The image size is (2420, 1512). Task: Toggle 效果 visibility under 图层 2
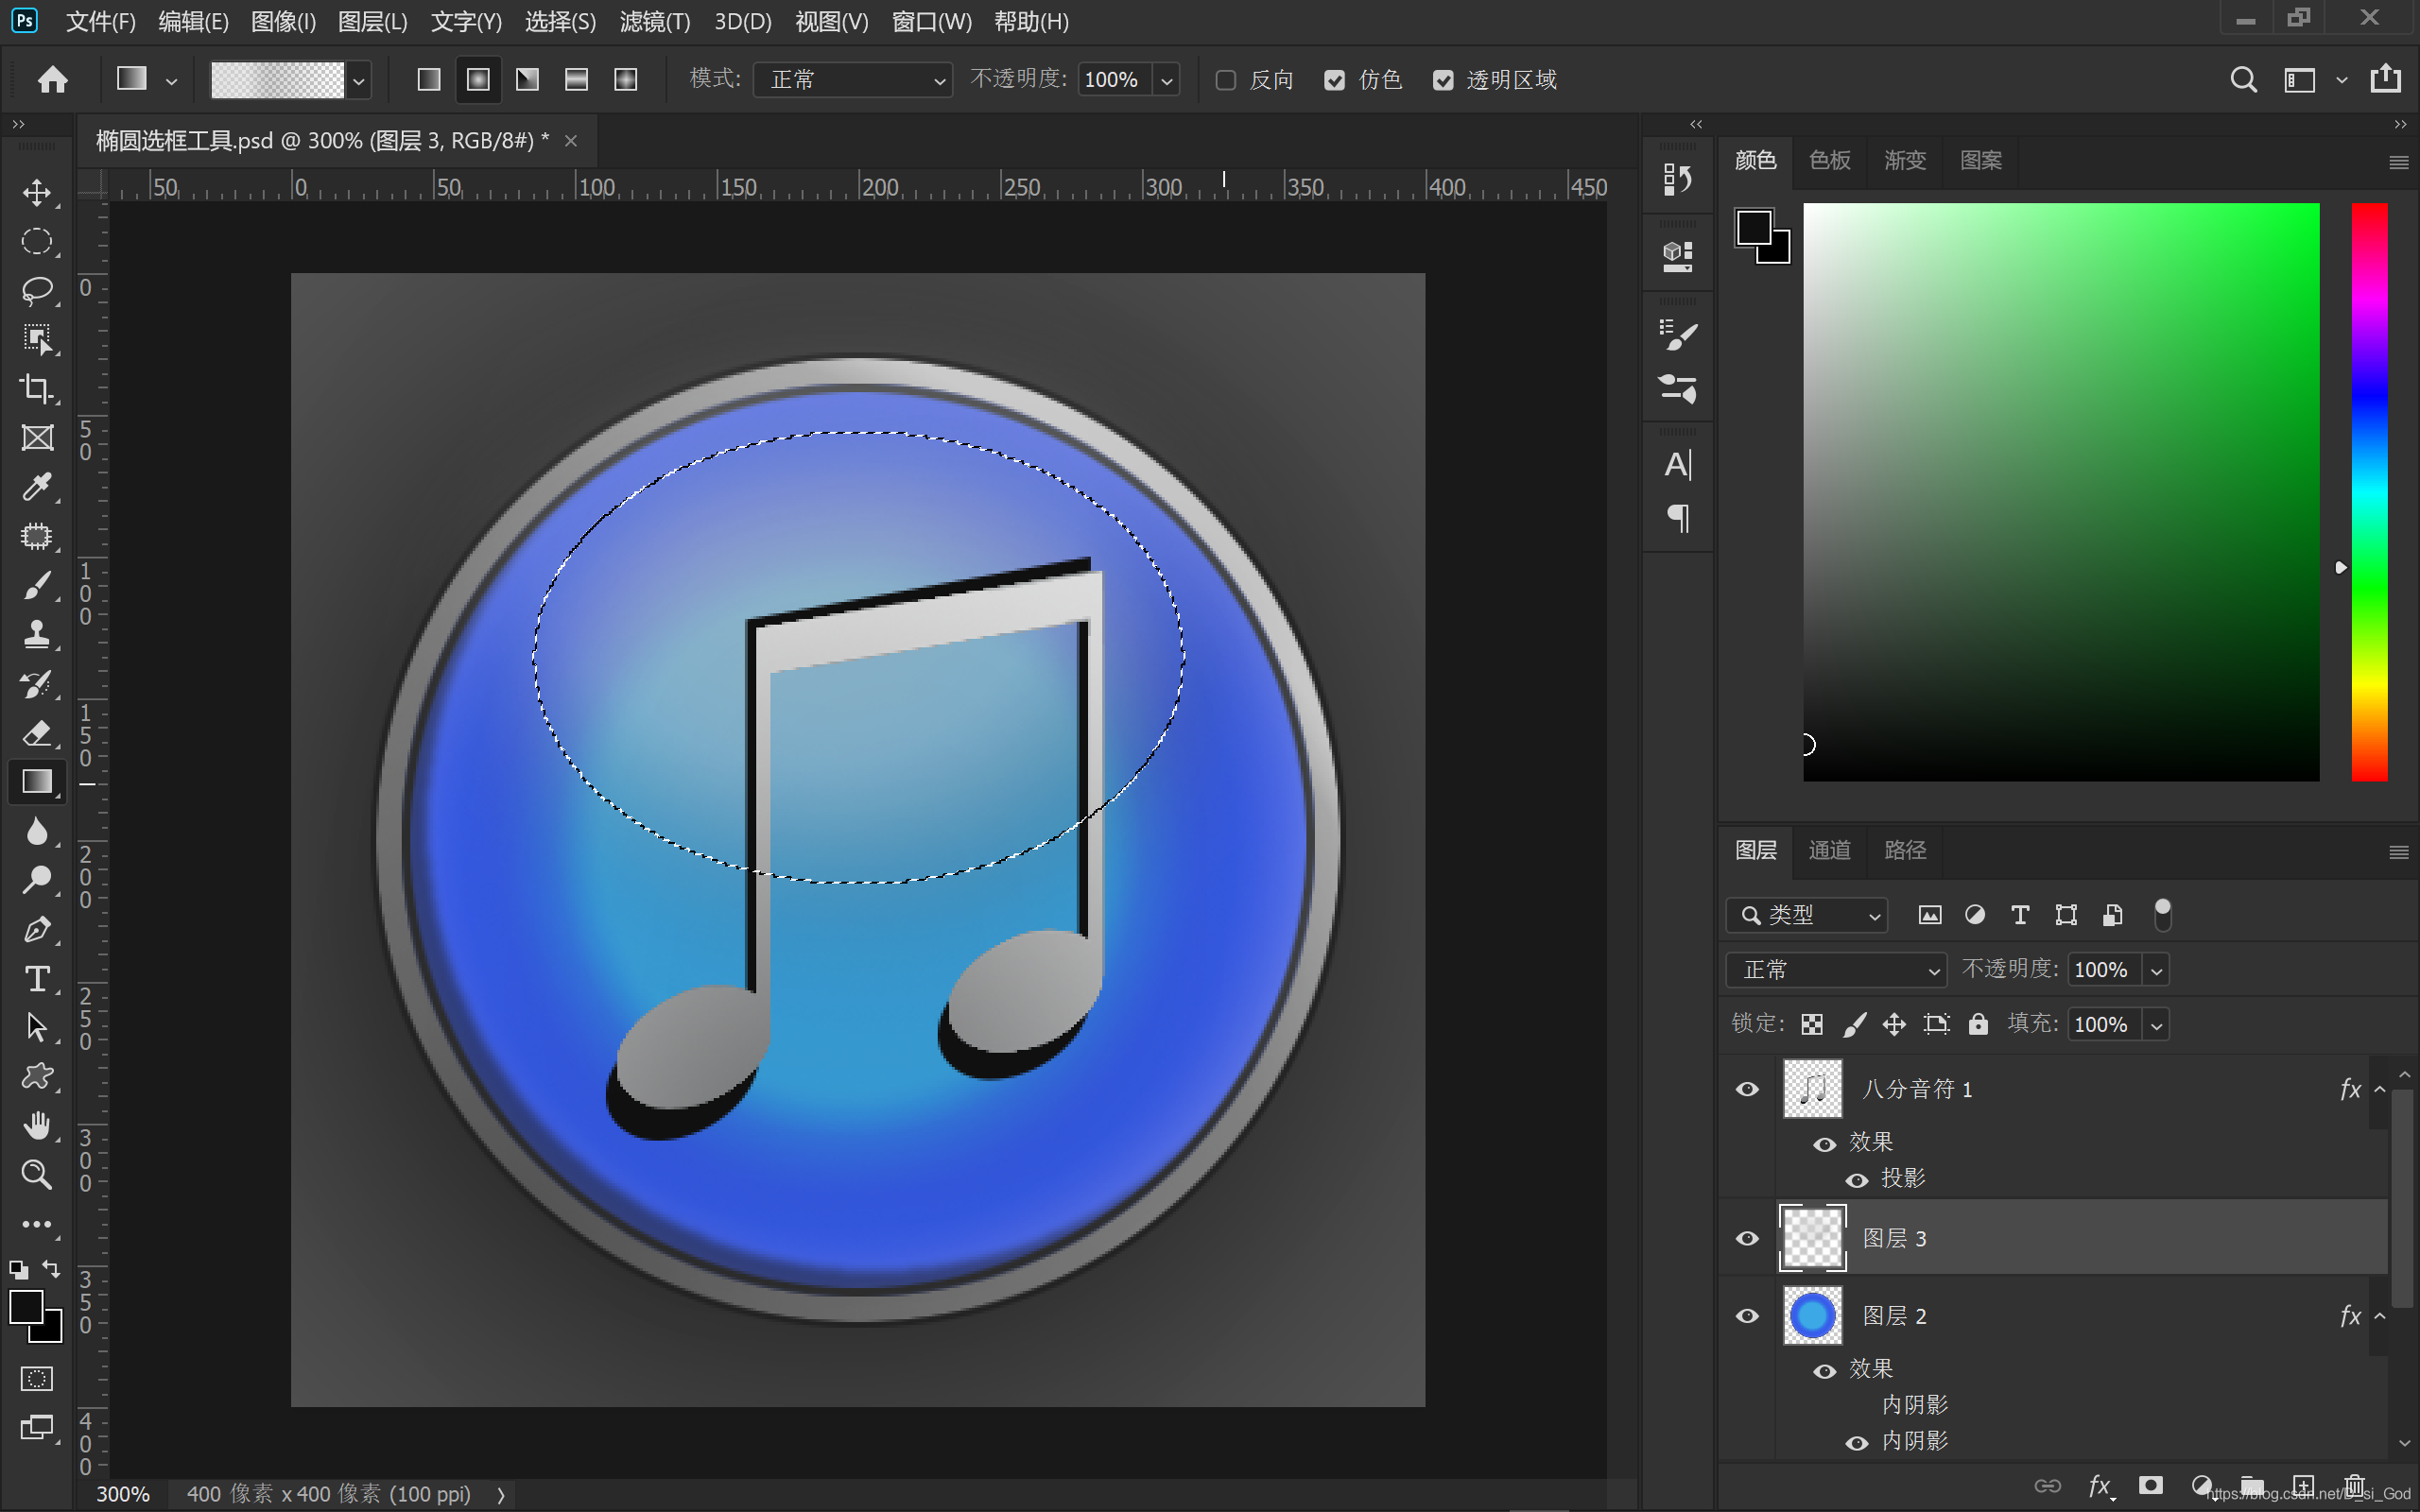pos(1825,1371)
